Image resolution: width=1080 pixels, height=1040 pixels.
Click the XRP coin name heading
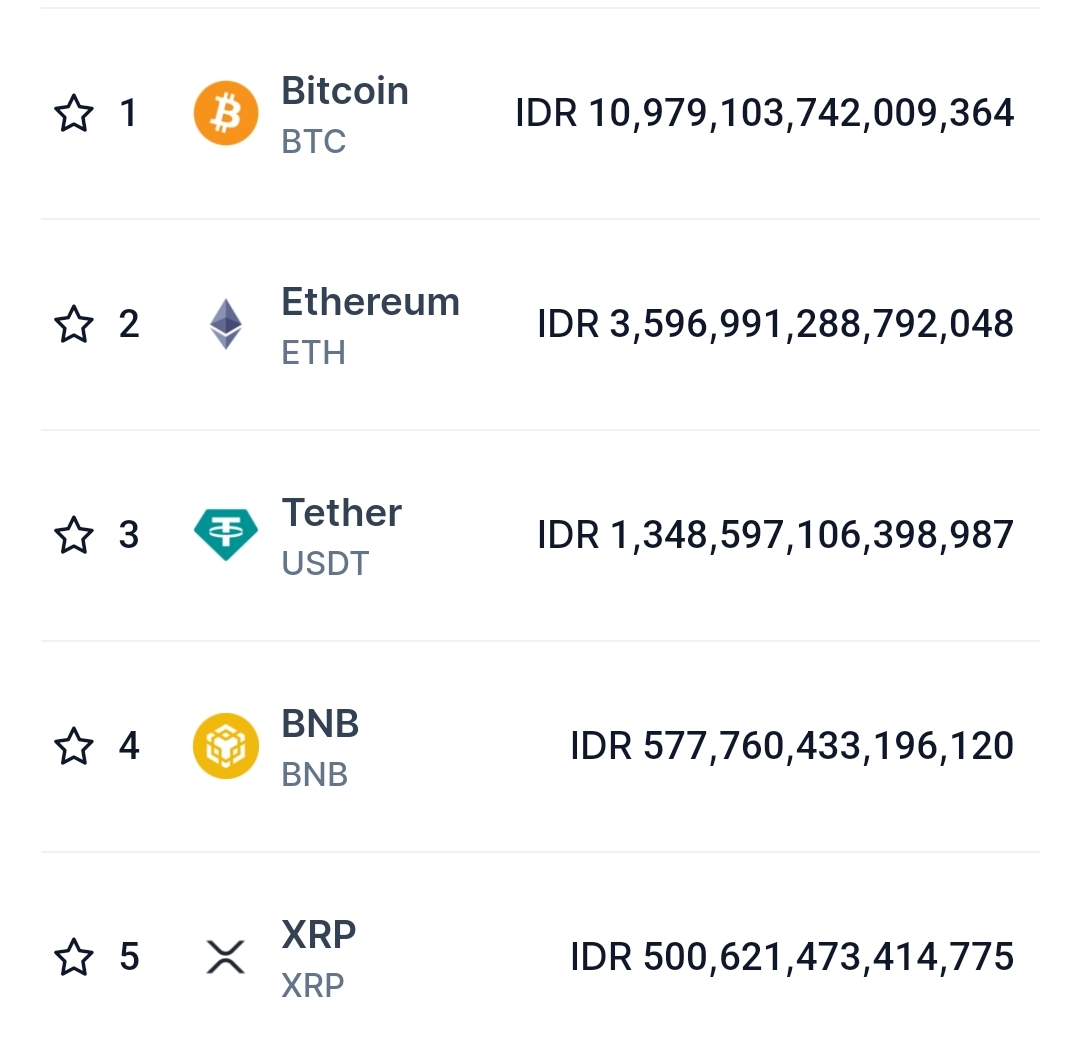click(x=319, y=935)
